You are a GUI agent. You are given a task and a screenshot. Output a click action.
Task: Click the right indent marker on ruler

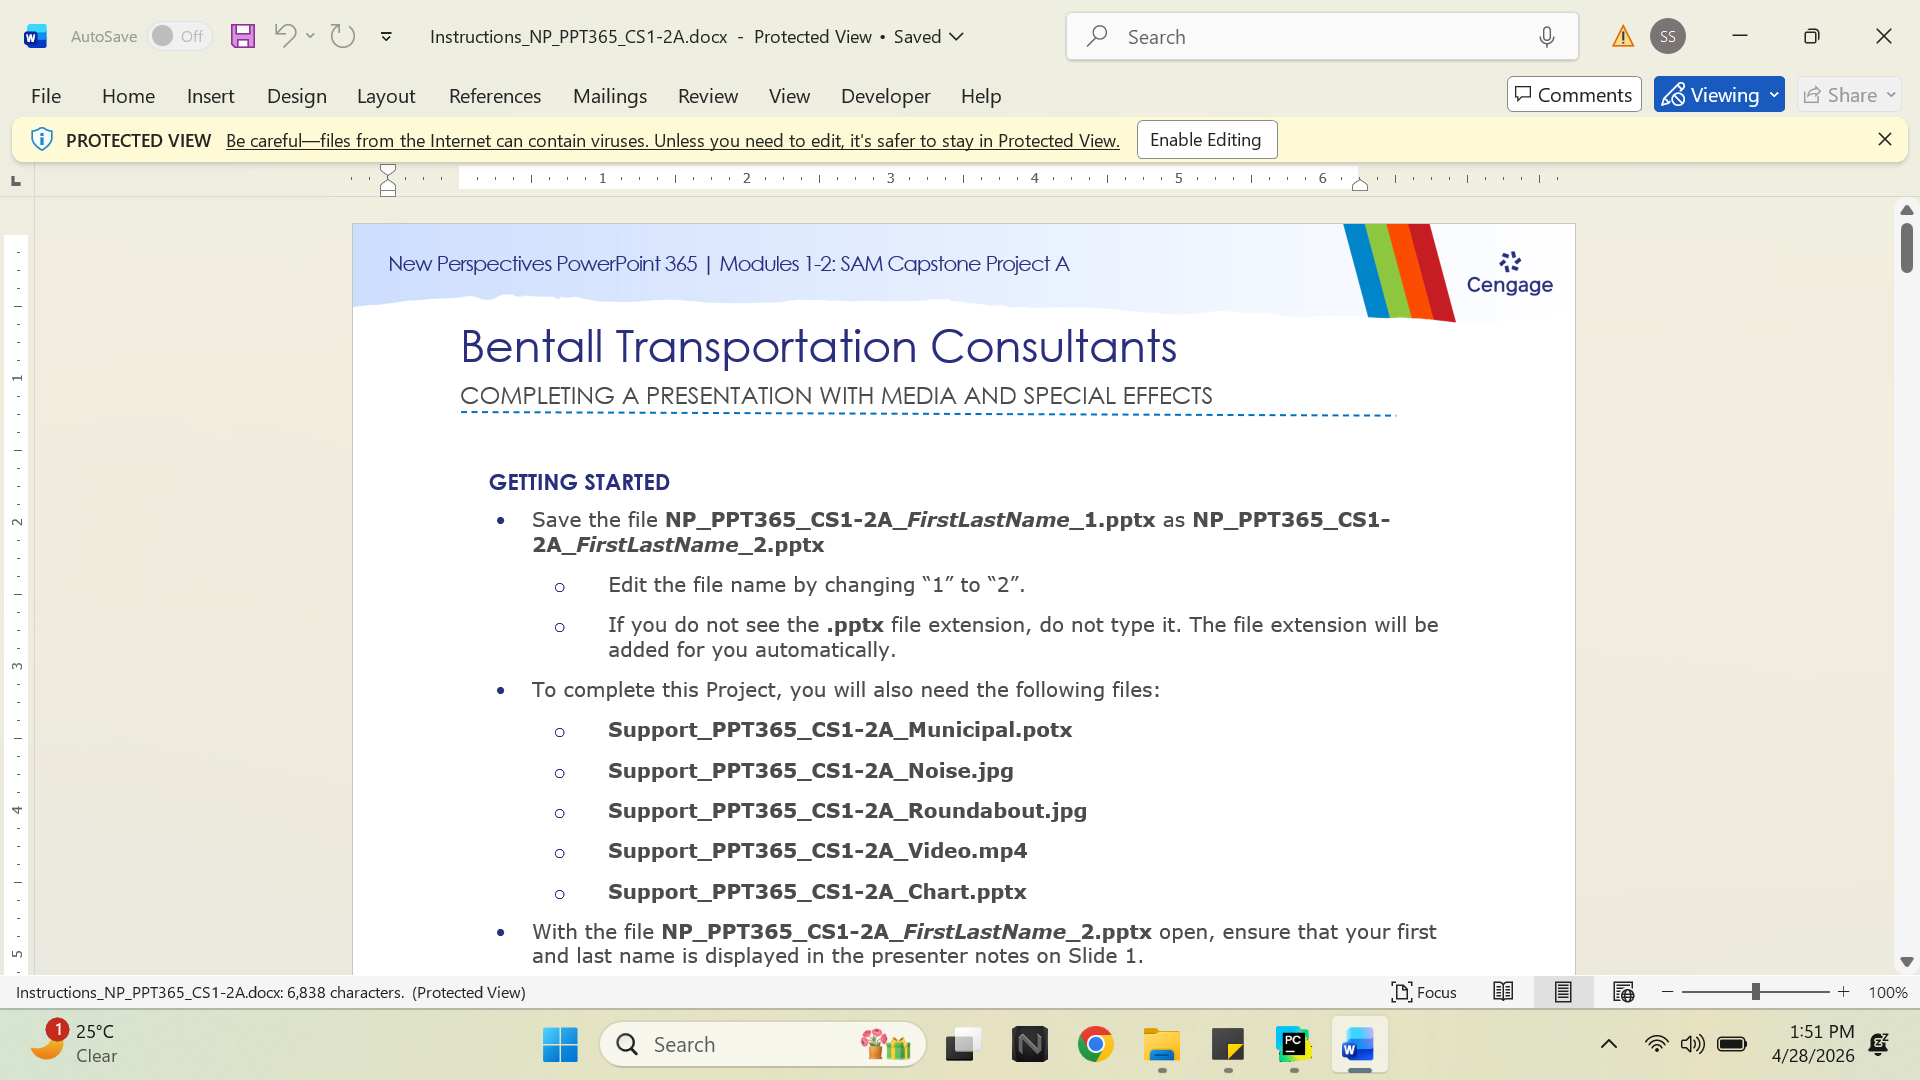click(x=1360, y=184)
